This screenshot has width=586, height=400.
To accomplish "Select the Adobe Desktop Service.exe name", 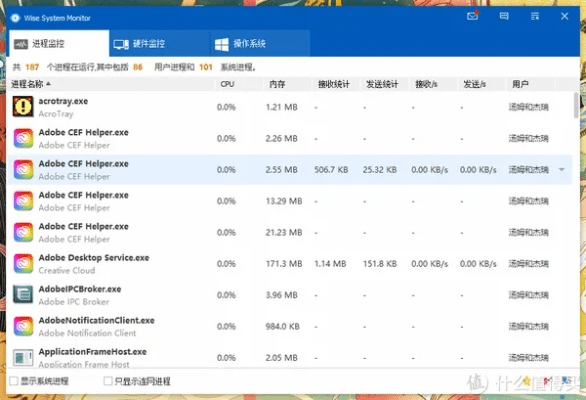I will pos(94,258).
